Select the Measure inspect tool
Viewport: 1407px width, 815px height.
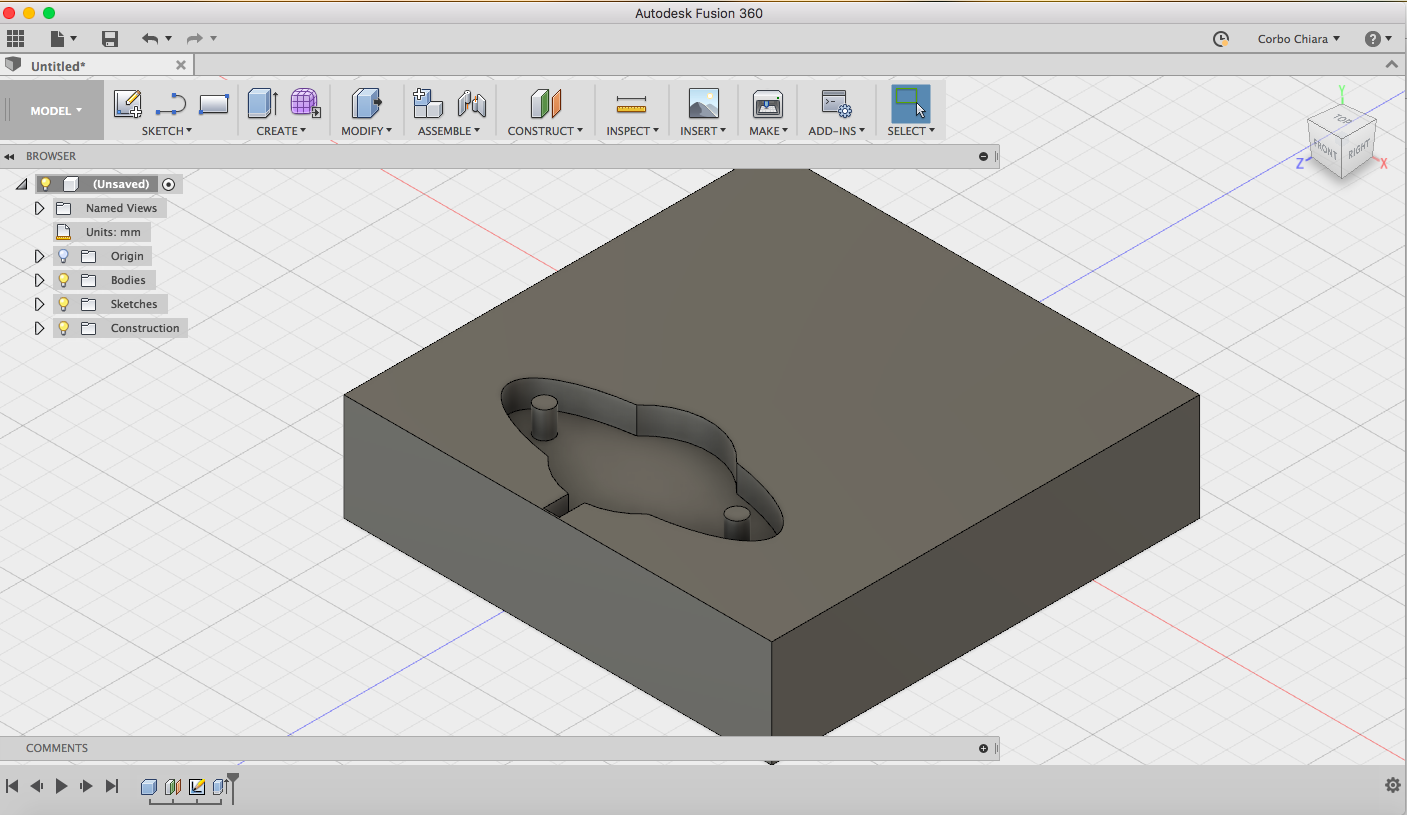point(631,104)
